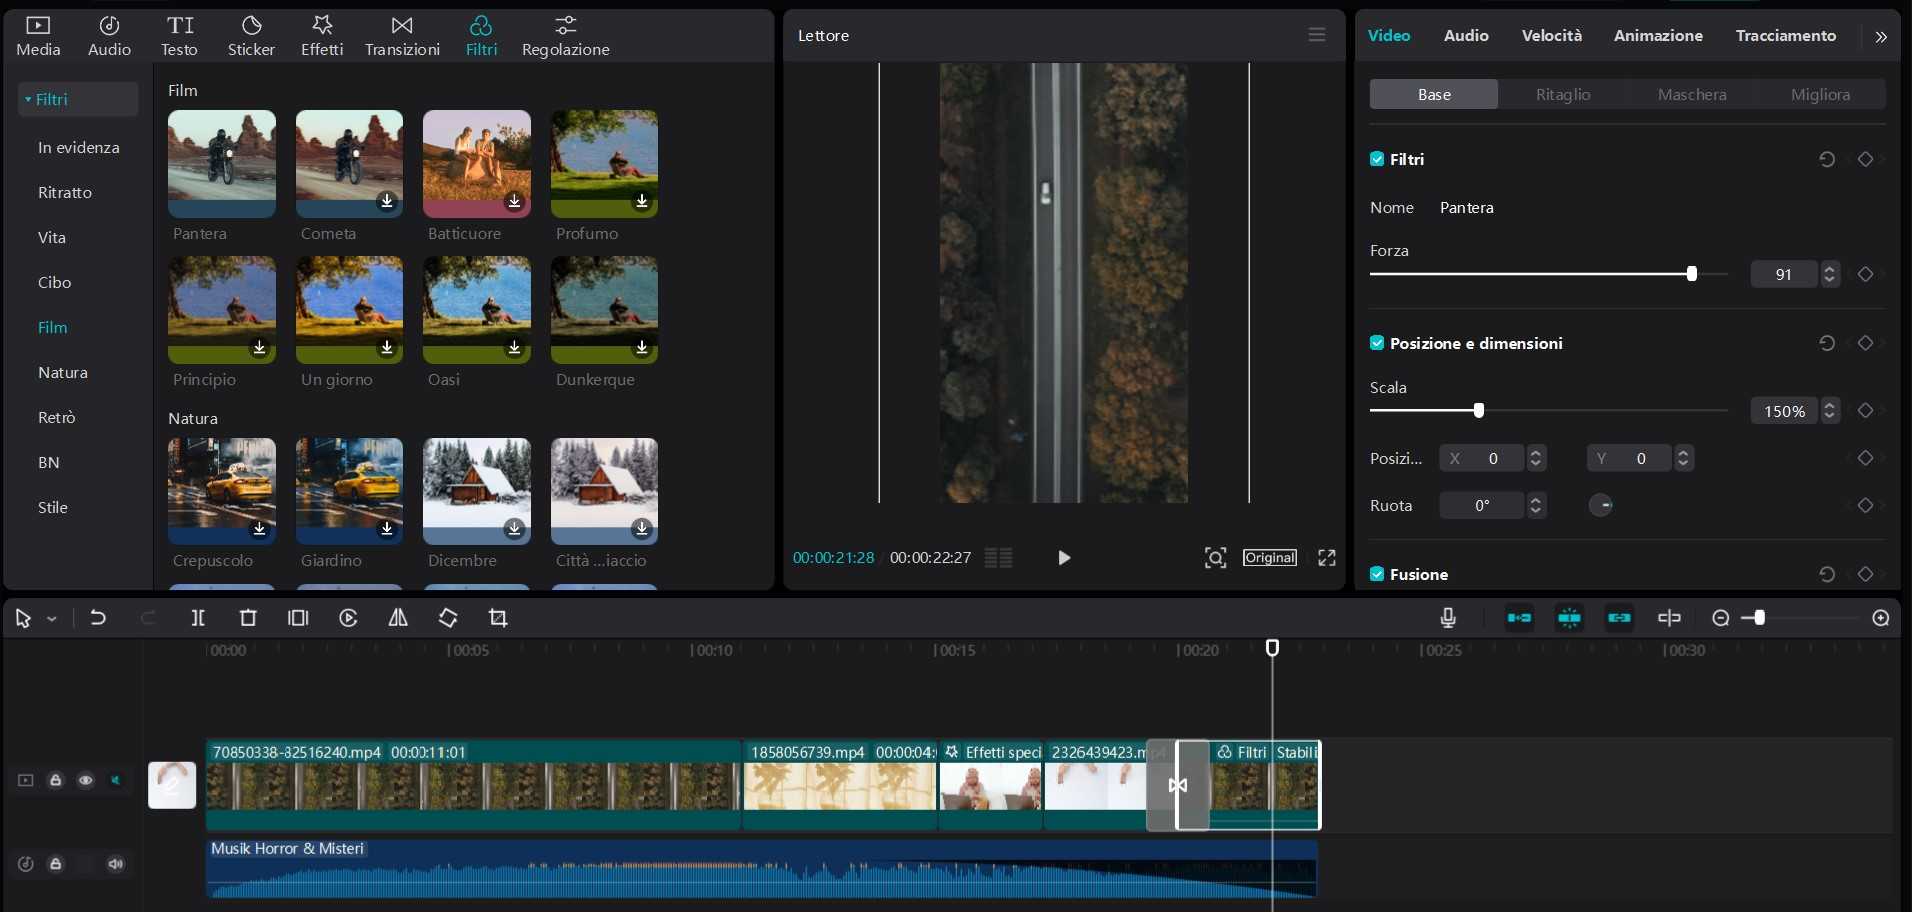Screen dimensions: 1912x912
Task: Open the Media panel
Action: coord(38,36)
